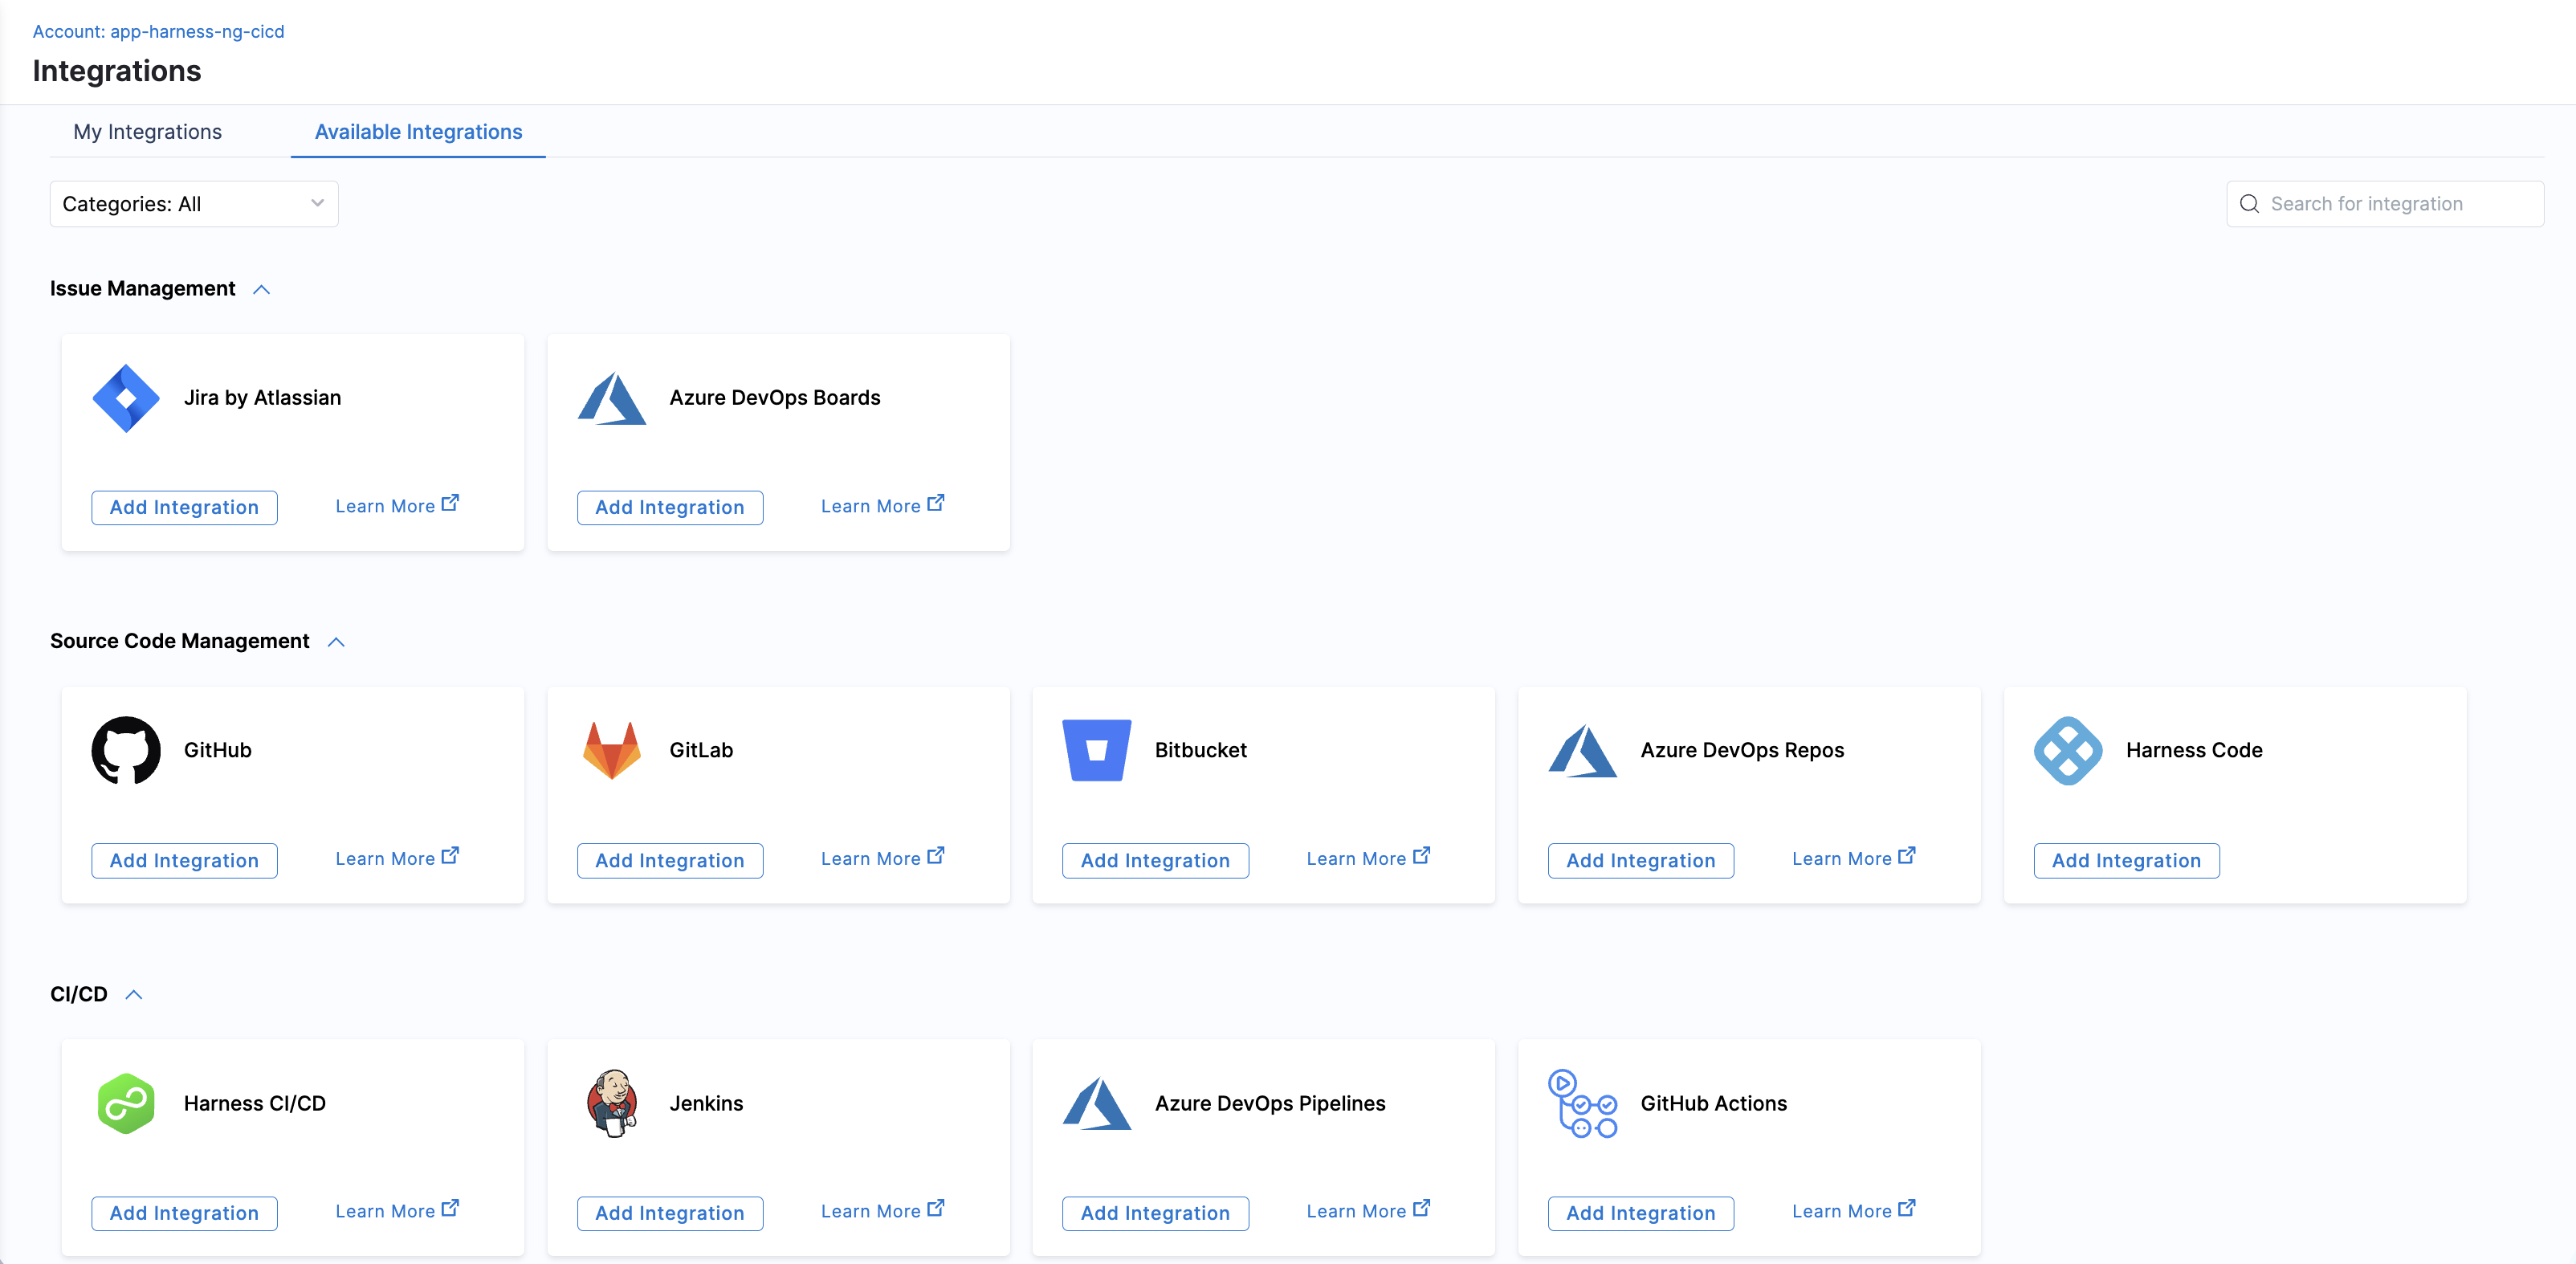
Task: Click the Bitbucket bucket logo icon
Action: point(1096,750)
